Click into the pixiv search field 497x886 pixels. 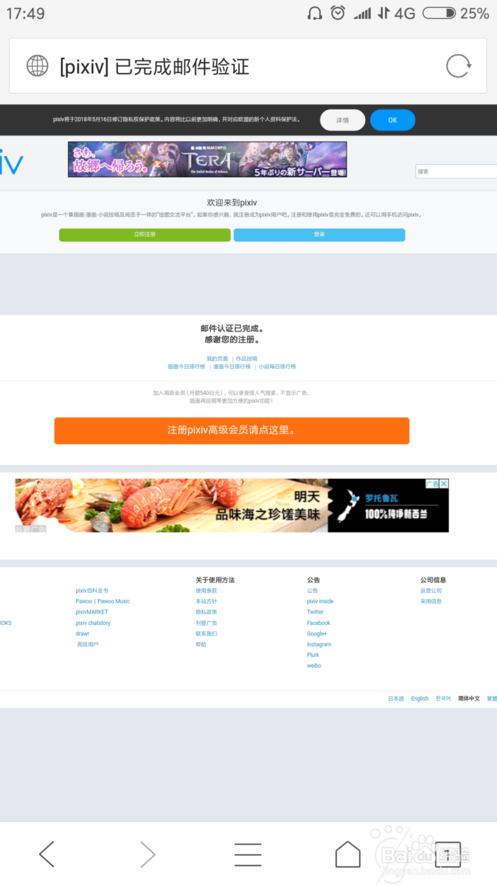(x=456, y=171)
